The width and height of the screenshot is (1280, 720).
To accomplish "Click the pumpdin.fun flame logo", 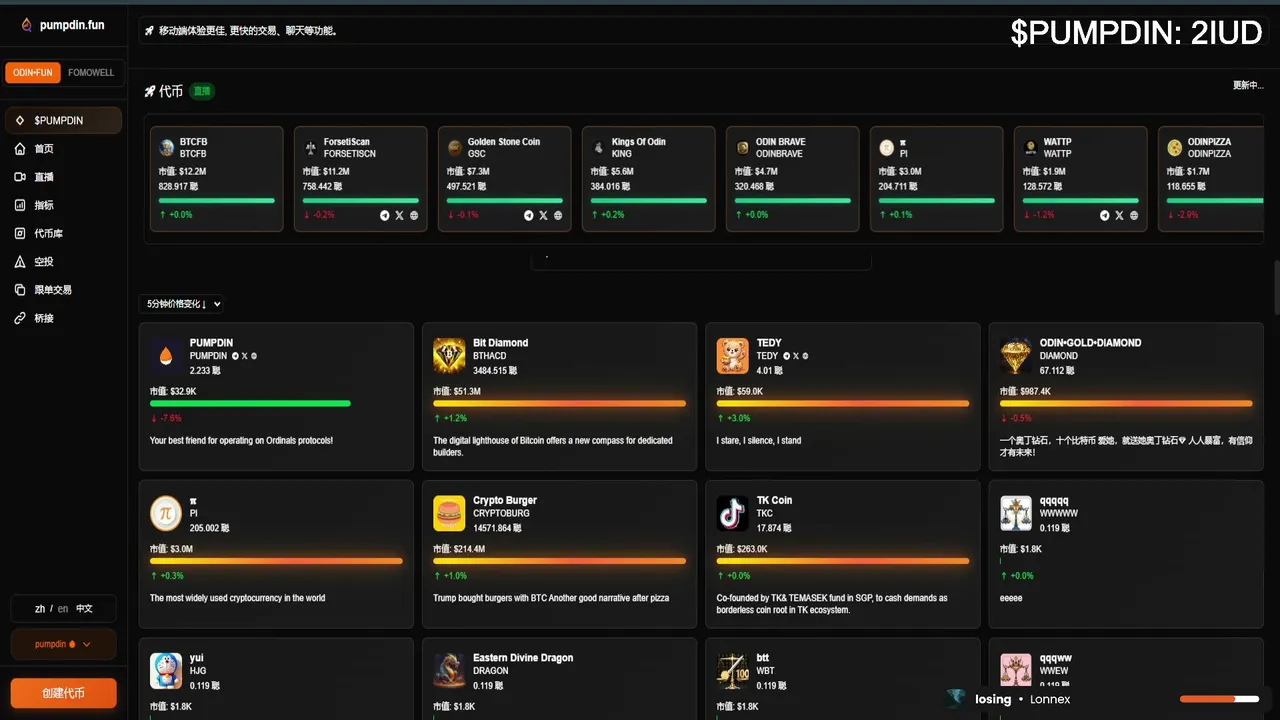I will tap(27, 25).
